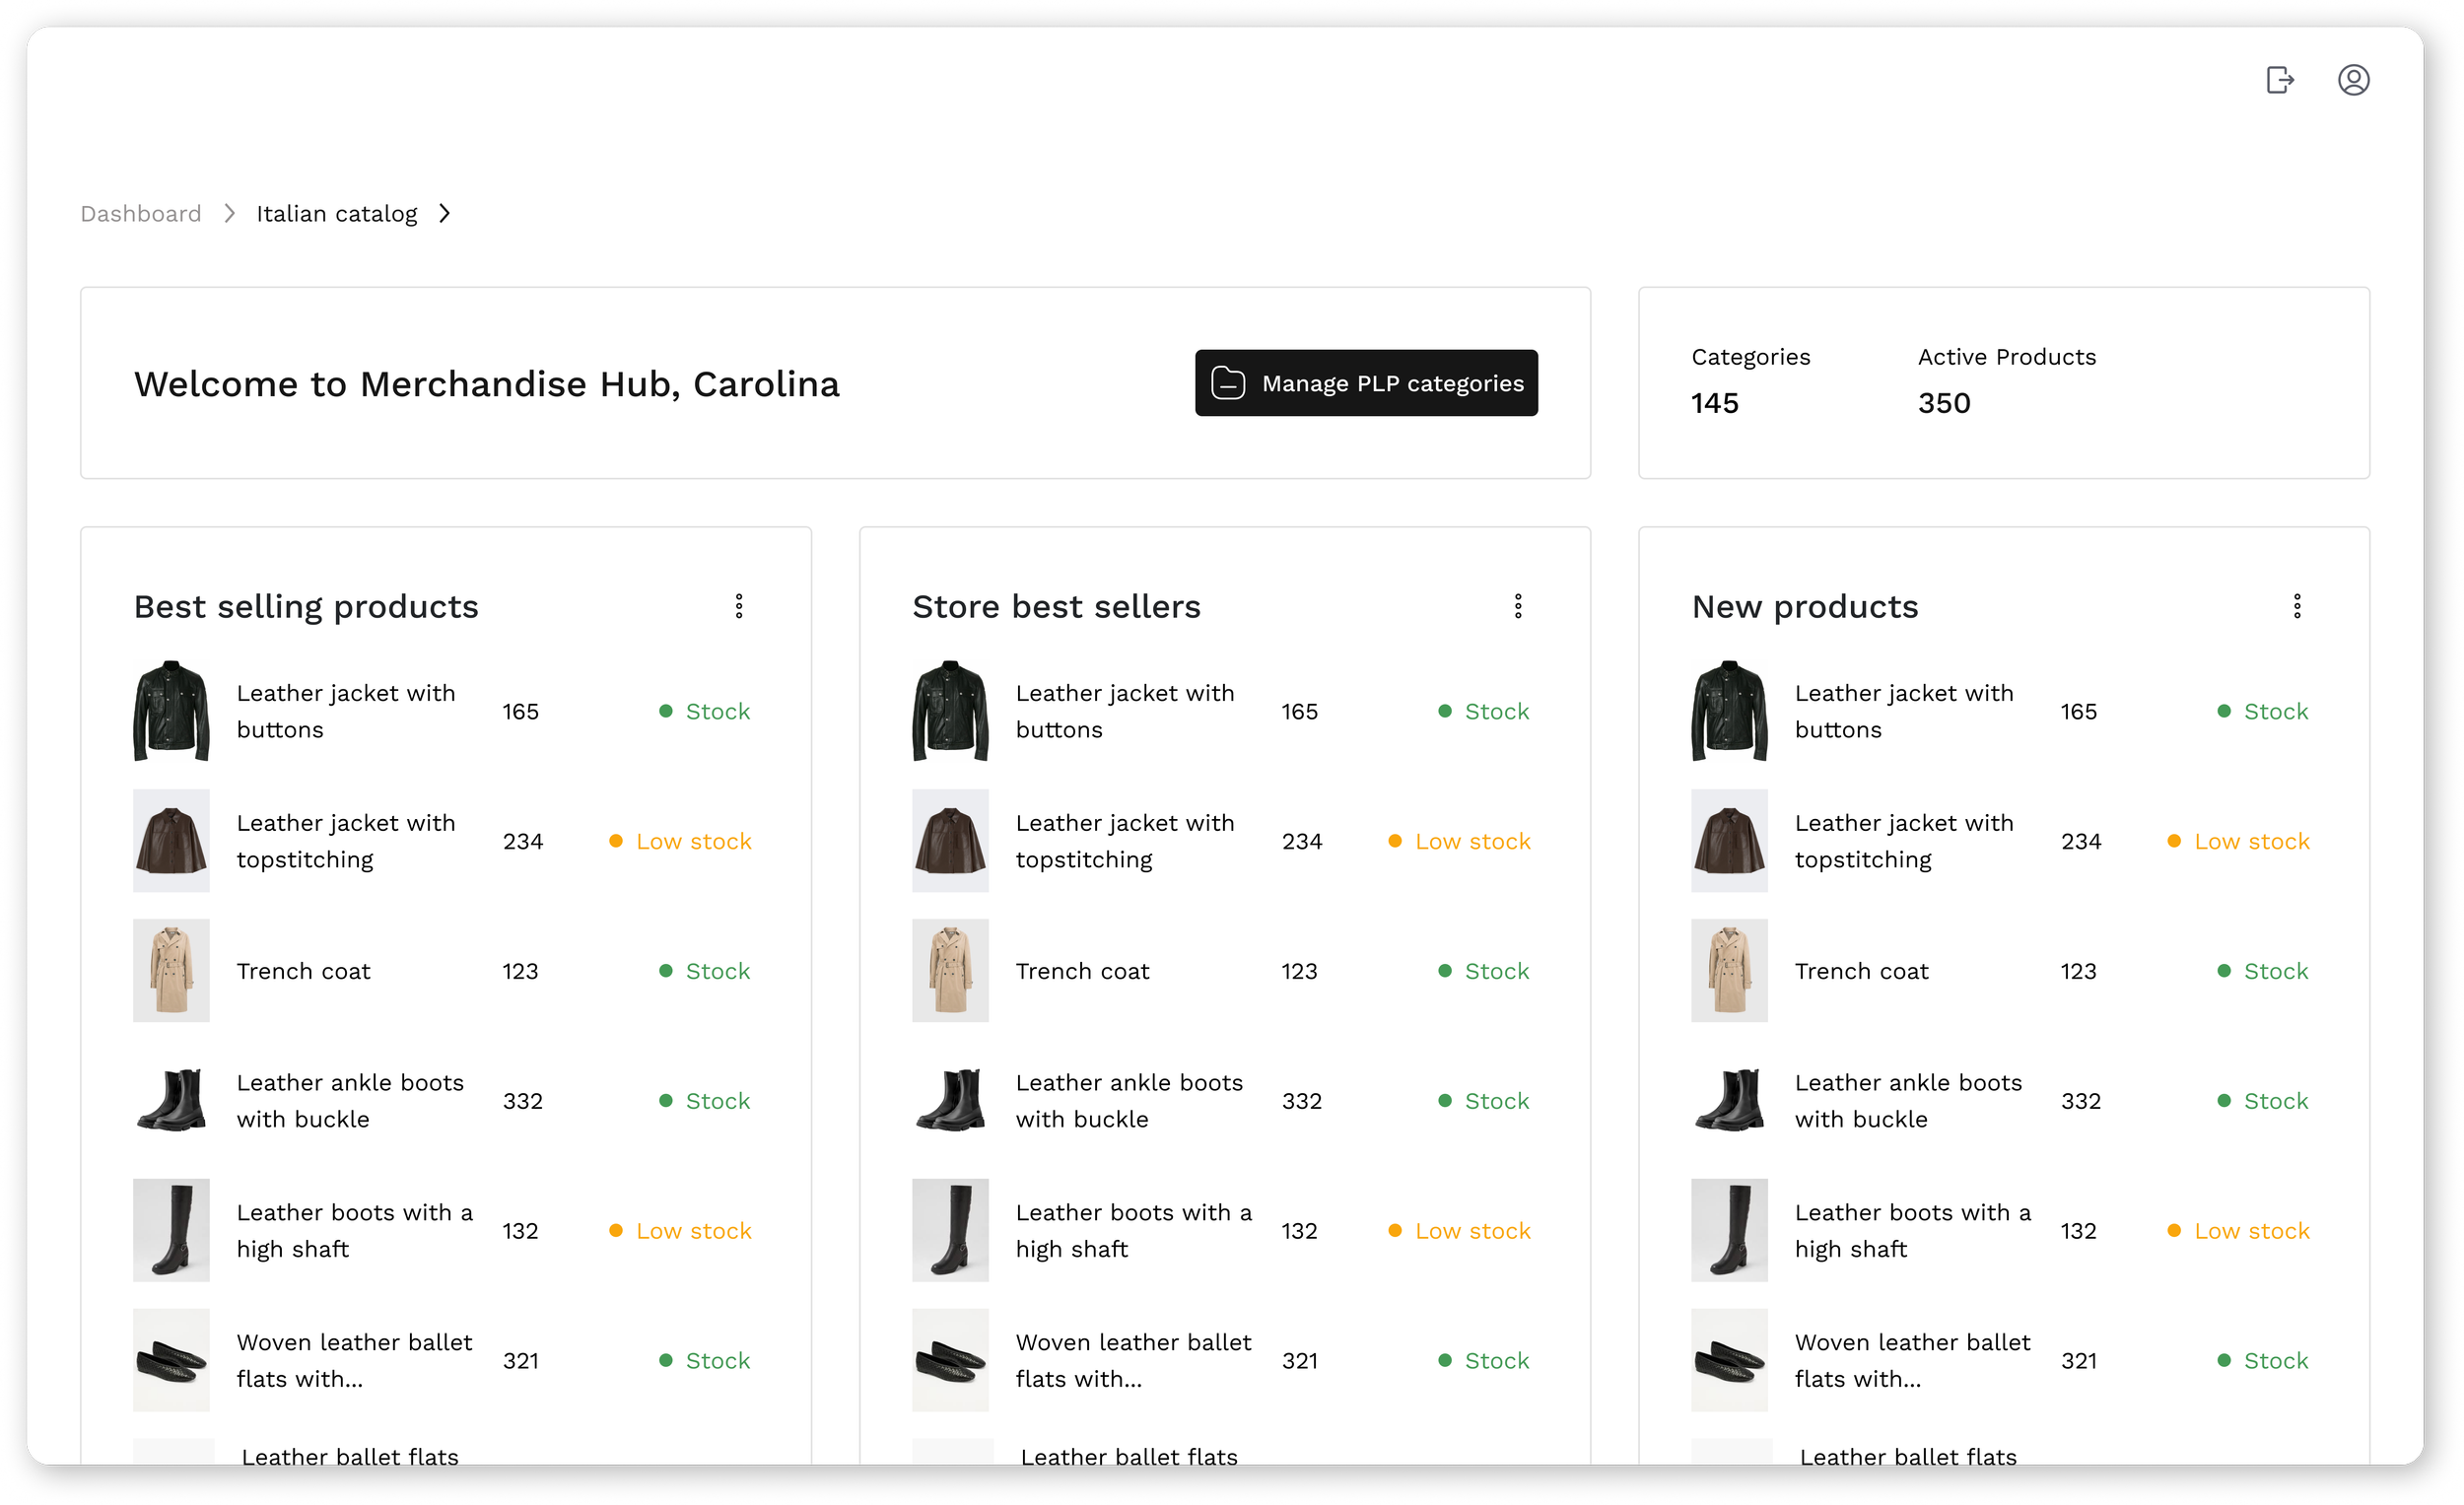The height and width of the screenshot is (1505, 2464).
Task: Open New products three-dot menu
Action: click(2297, 606)
